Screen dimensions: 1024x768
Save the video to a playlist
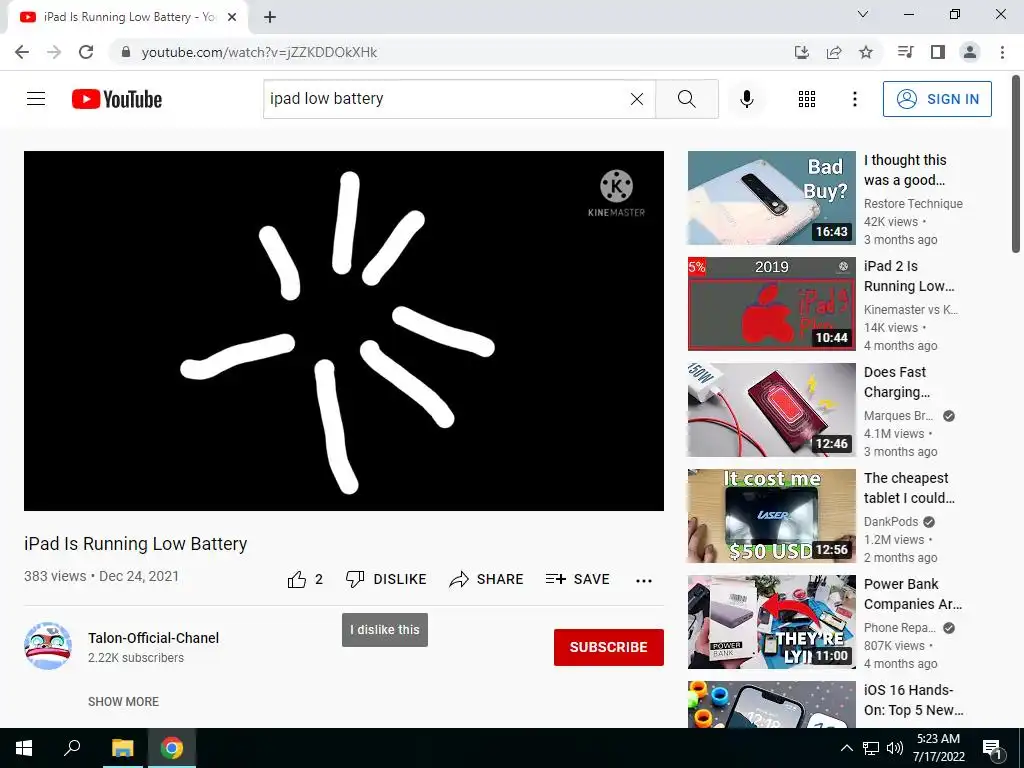point(578,579)
